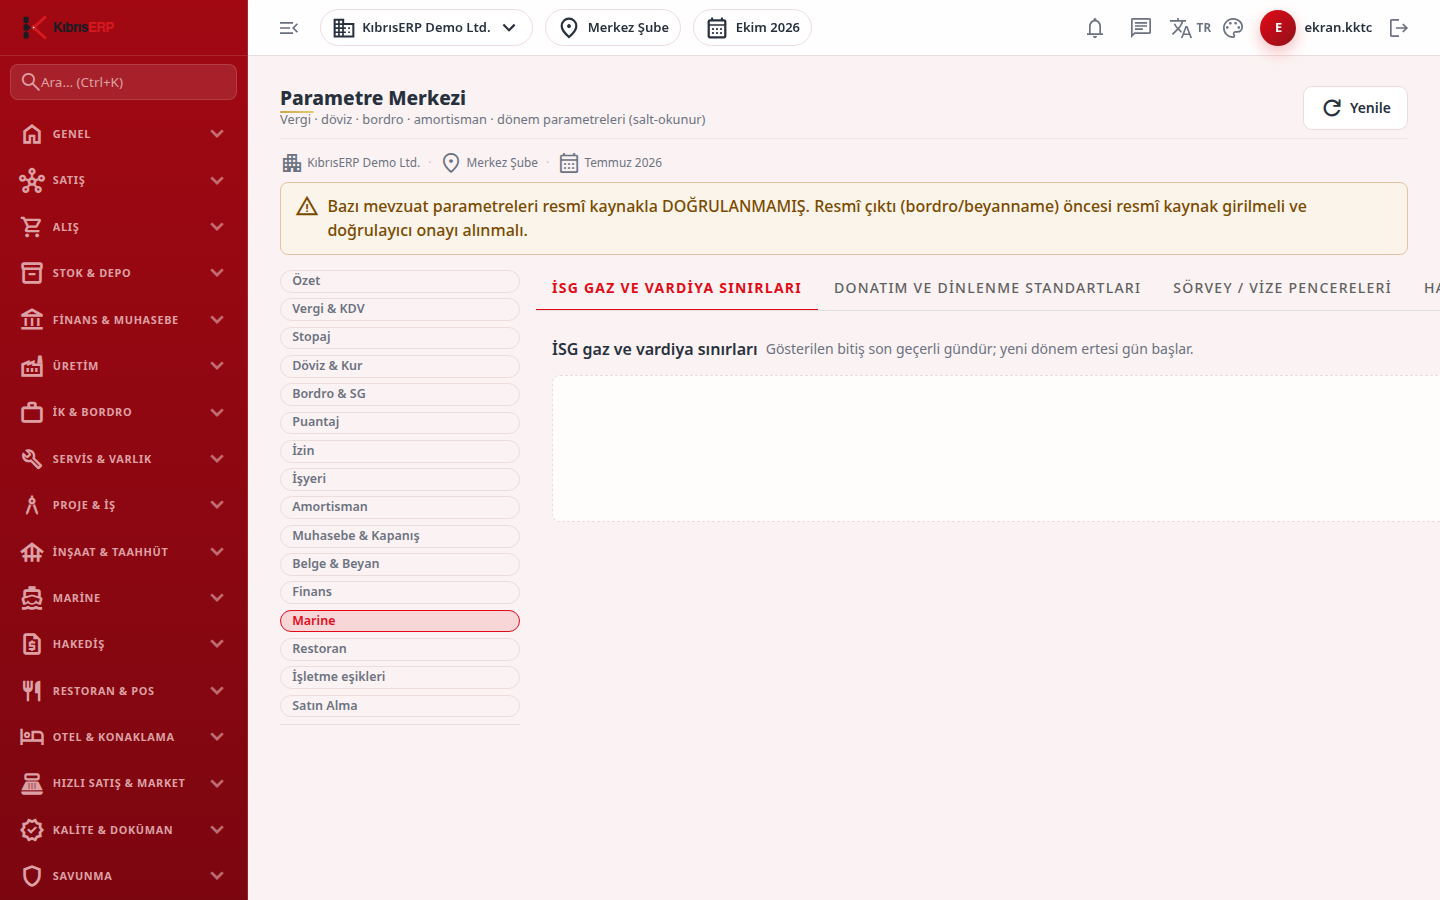Select the Vergi & KDV parameter category
The height and width of the screenshot is (900, 1440).
click(x=400, y=309)
